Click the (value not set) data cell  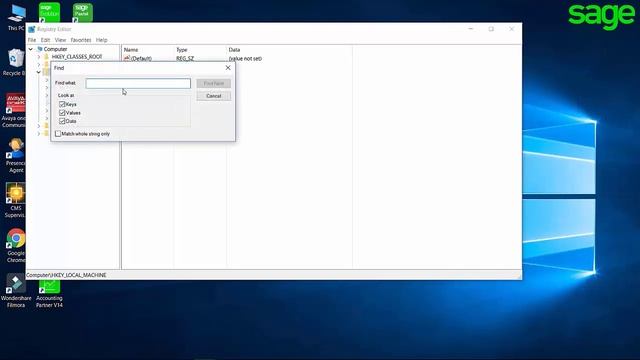click(245, 58)
